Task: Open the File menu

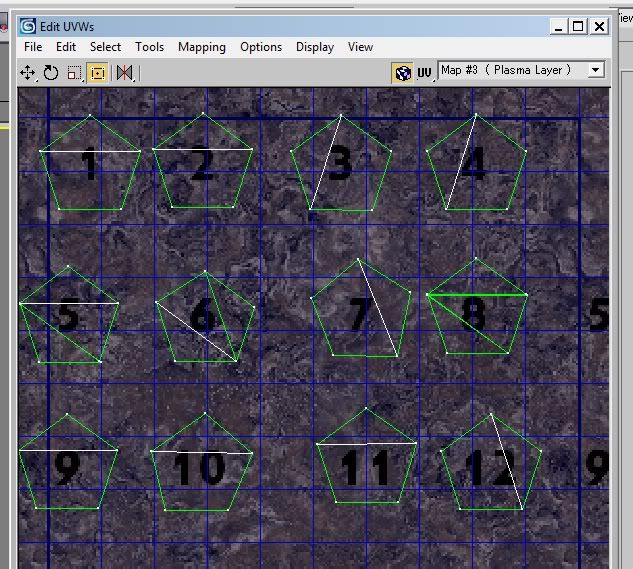Action: pyautogui.click(x=33, y=47)
